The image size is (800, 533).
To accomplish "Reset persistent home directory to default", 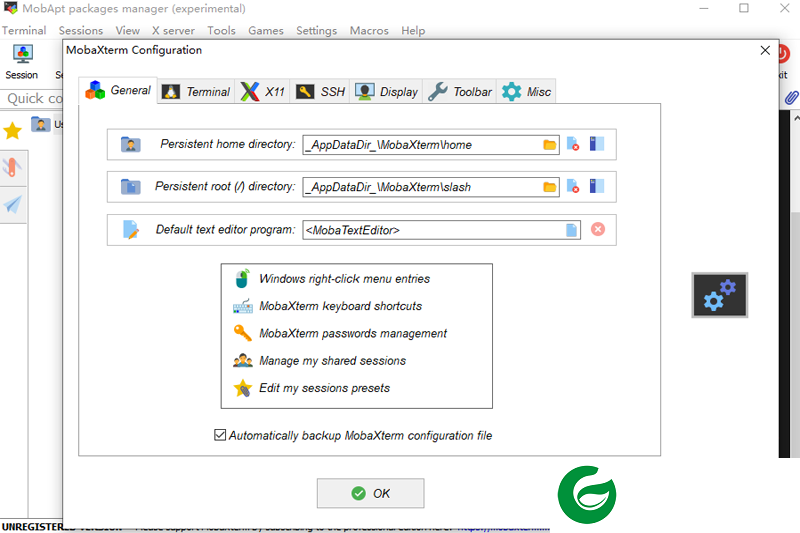I will [x=573, y=144].
